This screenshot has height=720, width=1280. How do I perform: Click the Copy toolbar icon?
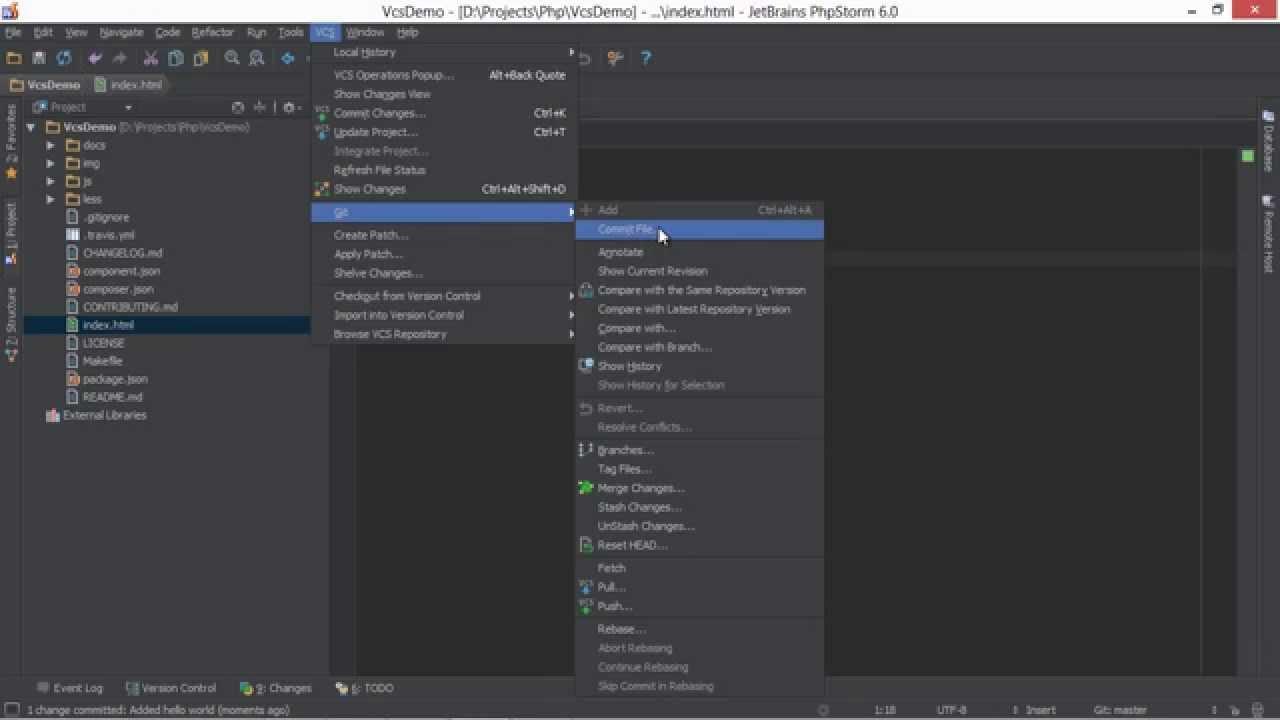175,59
